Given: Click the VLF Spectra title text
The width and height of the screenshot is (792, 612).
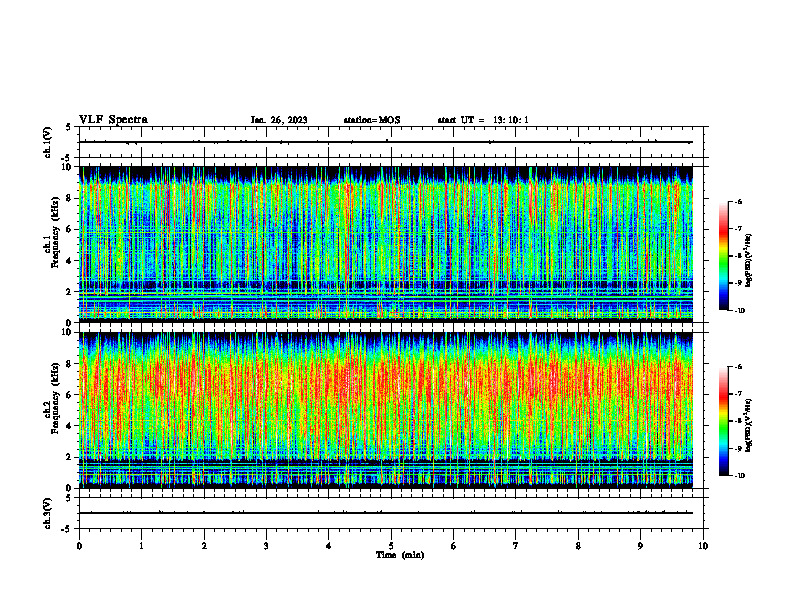Looking at the screenshot, I should (113, 120).
